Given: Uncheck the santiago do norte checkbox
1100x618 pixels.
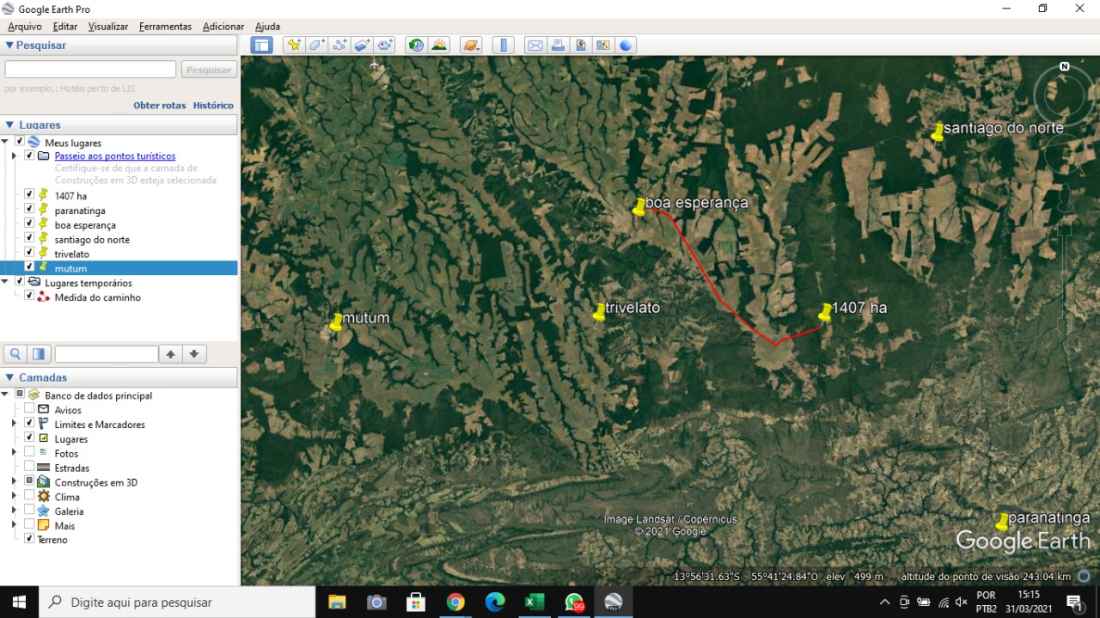Looking at the screenshot, I should (29, 238).
